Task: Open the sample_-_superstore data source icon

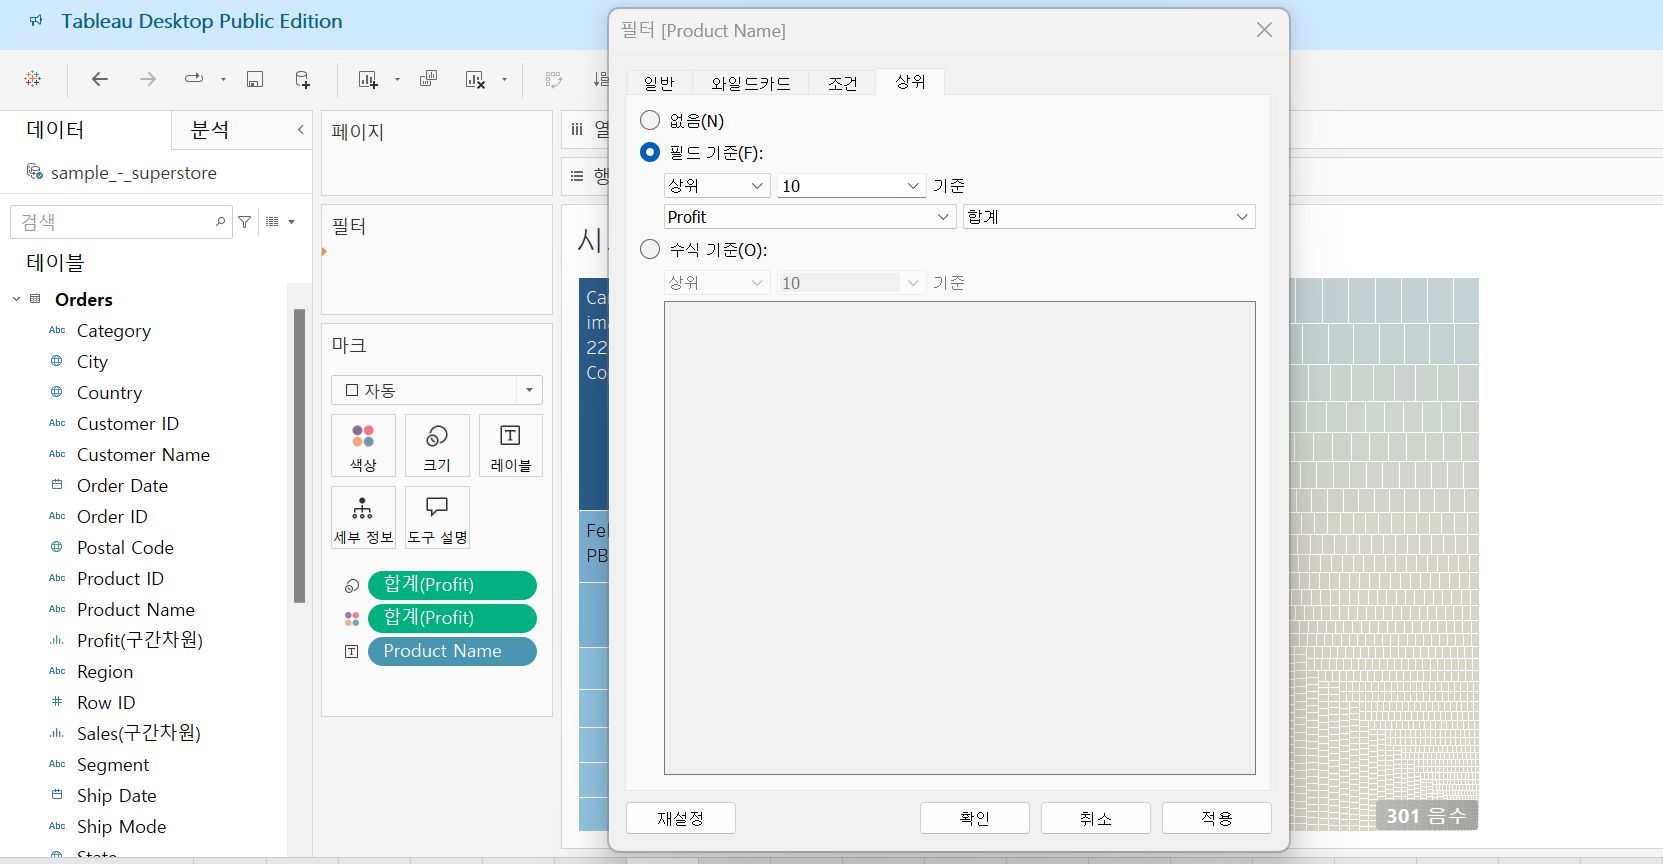Action: pos(35,172)
